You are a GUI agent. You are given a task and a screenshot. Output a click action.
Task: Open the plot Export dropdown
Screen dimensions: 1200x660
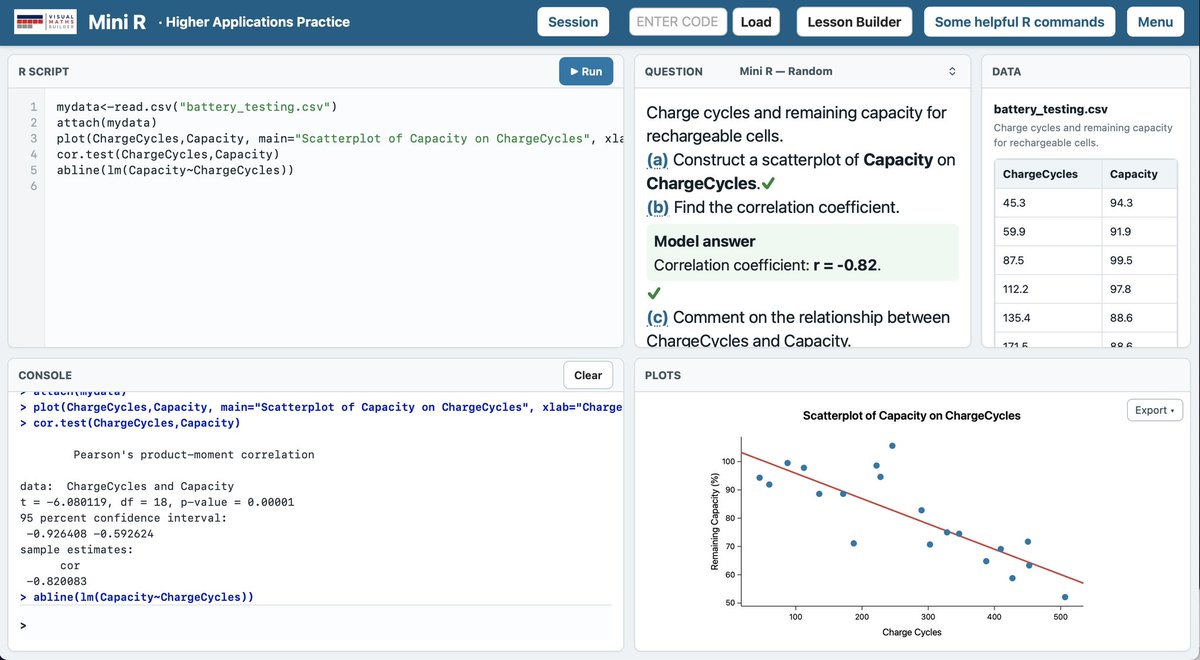(1155, 410)
